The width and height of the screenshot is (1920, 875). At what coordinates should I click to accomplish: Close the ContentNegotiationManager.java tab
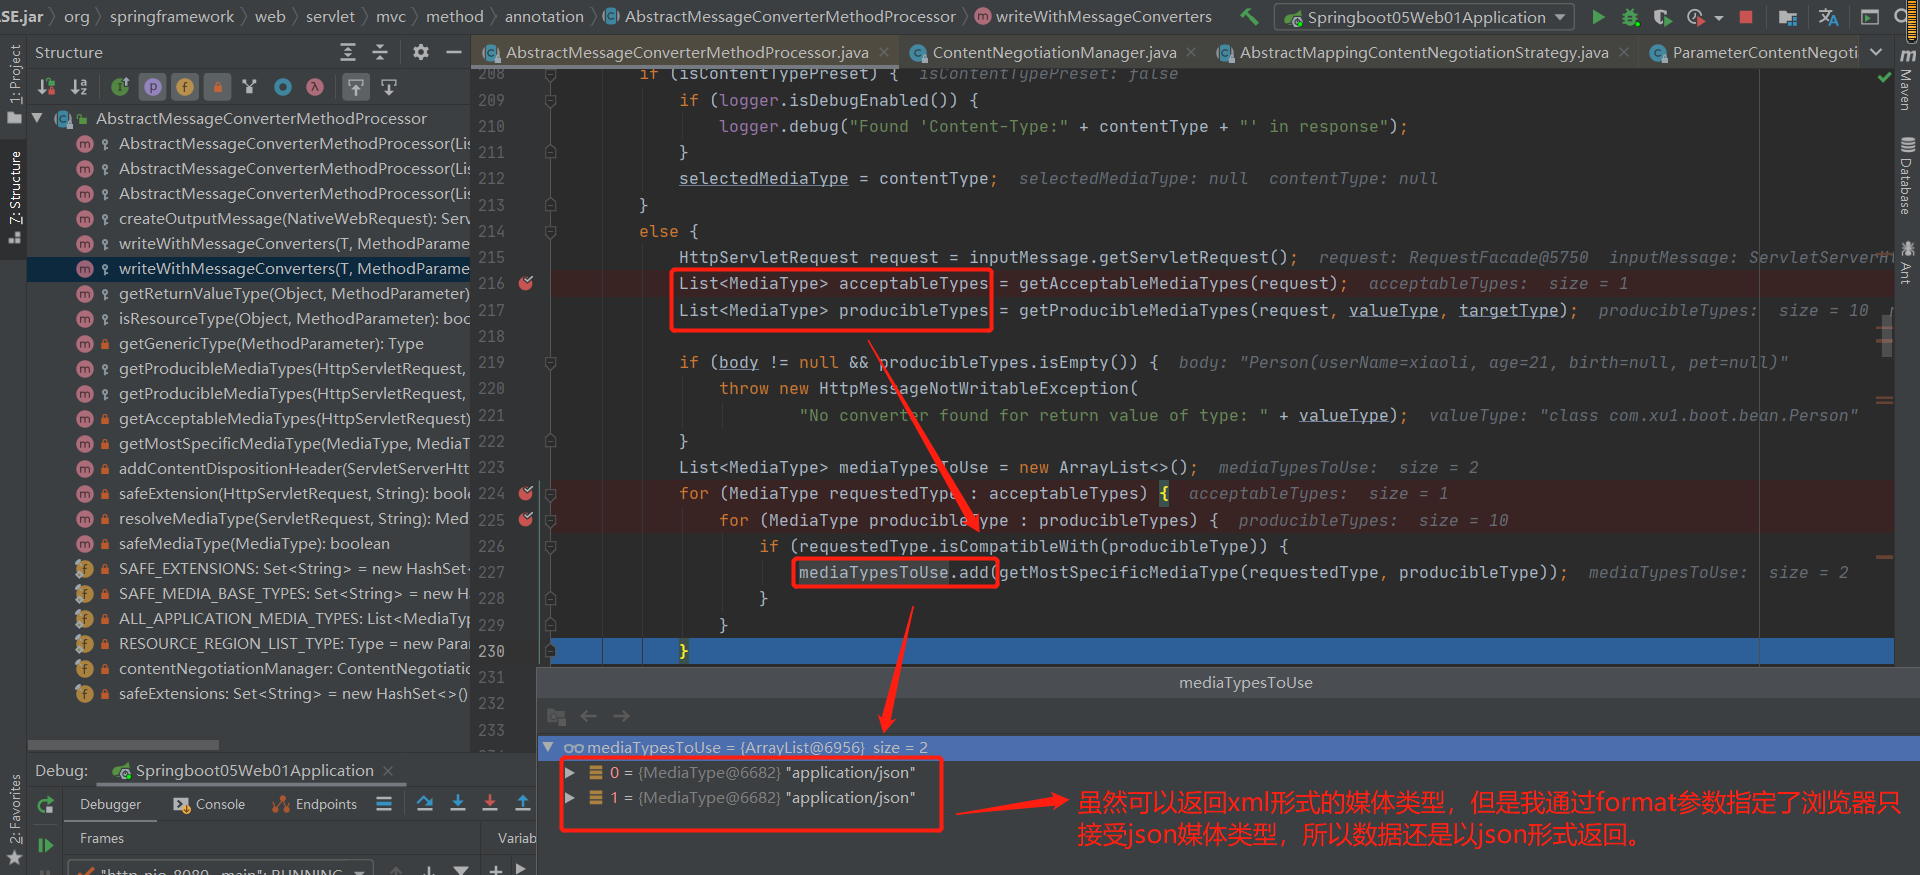(1190, 52)
